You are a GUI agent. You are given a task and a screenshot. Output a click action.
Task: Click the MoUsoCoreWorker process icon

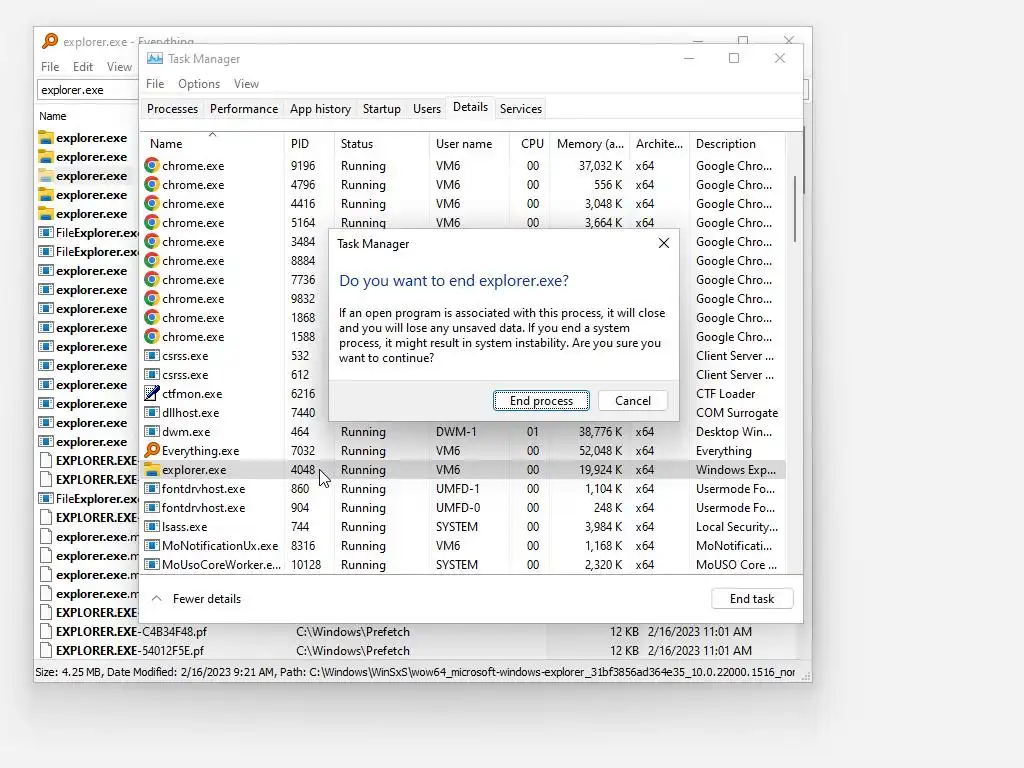point(152,564)
